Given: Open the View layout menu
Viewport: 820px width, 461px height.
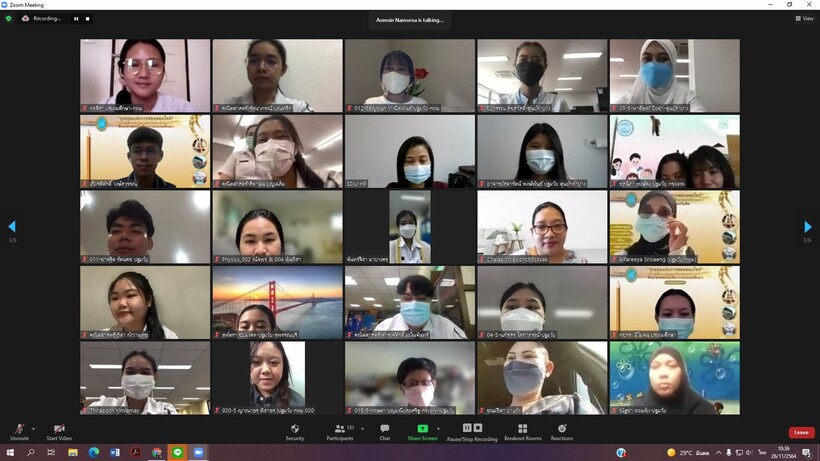Looking at the screenshot, I should pyautogui.click(x=804, y=18).
